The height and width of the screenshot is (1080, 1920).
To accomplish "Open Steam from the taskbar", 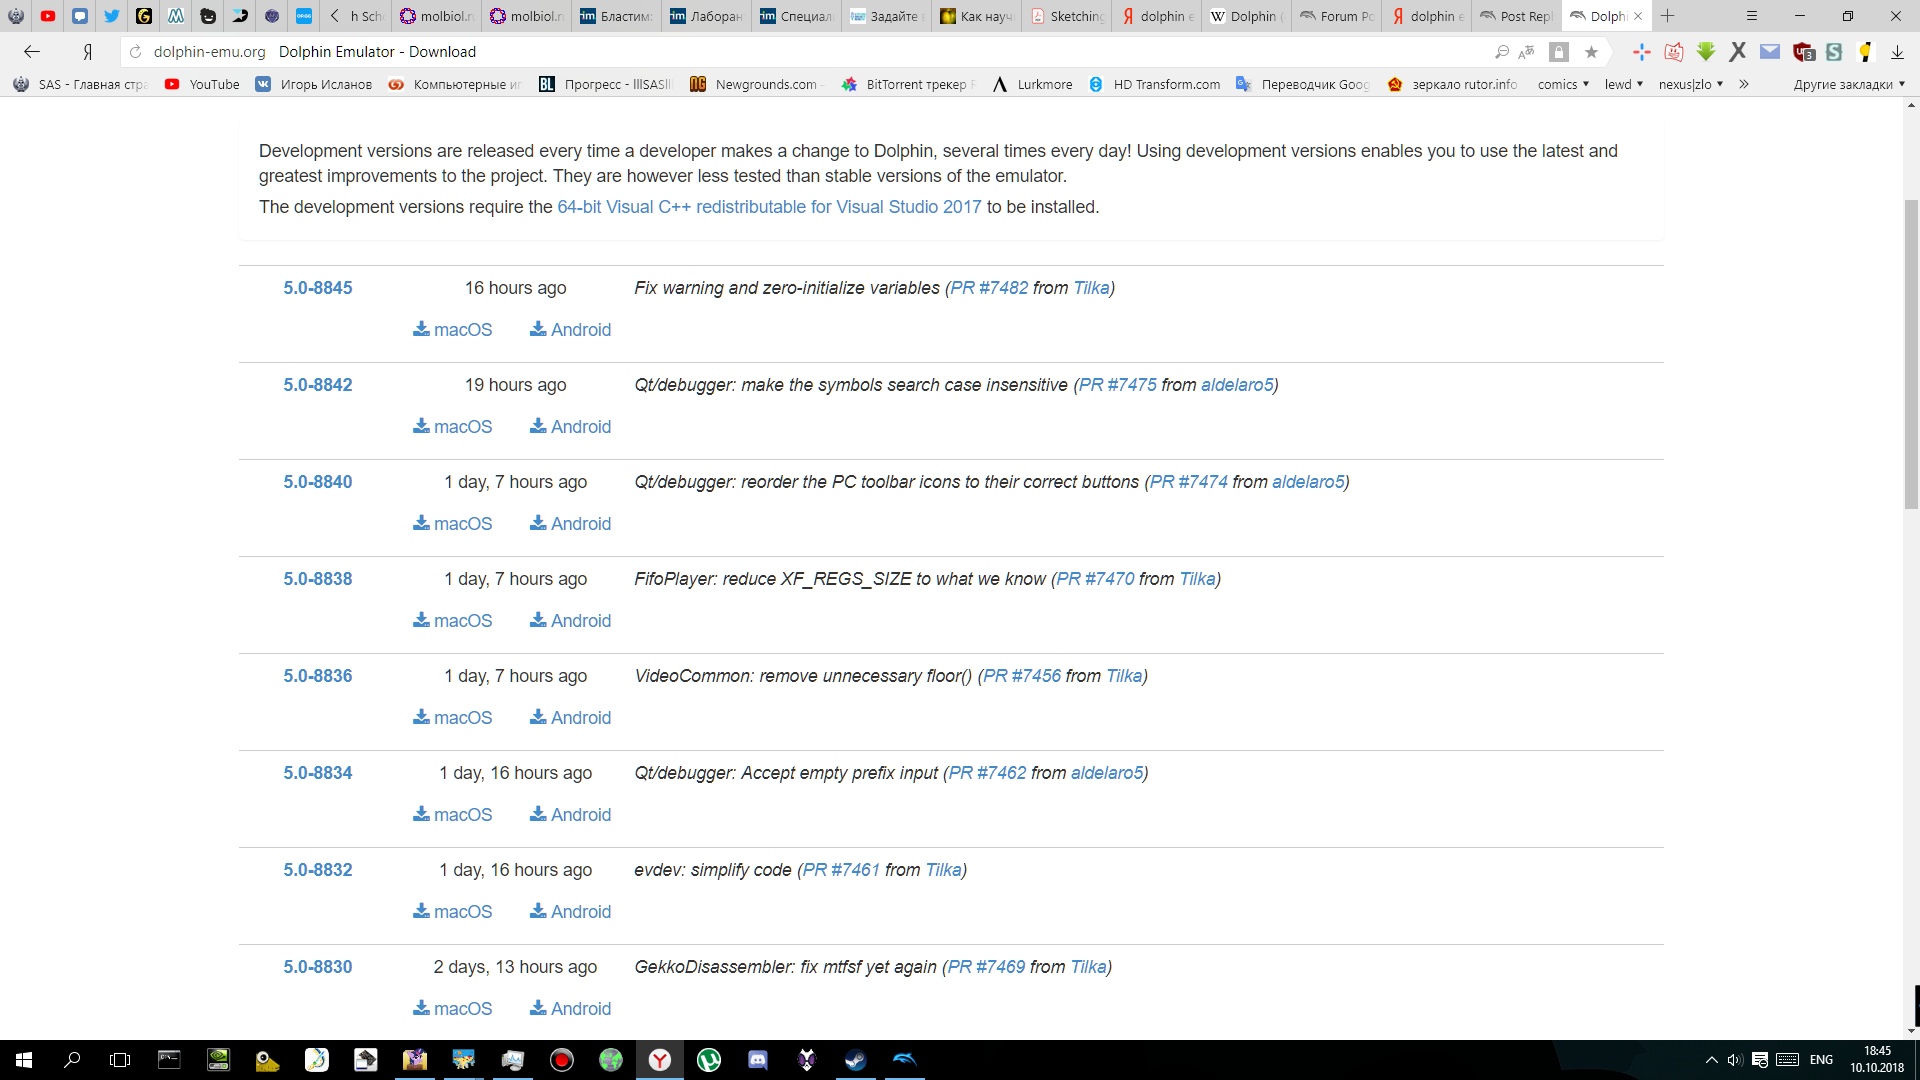I will coord(855,1060).
